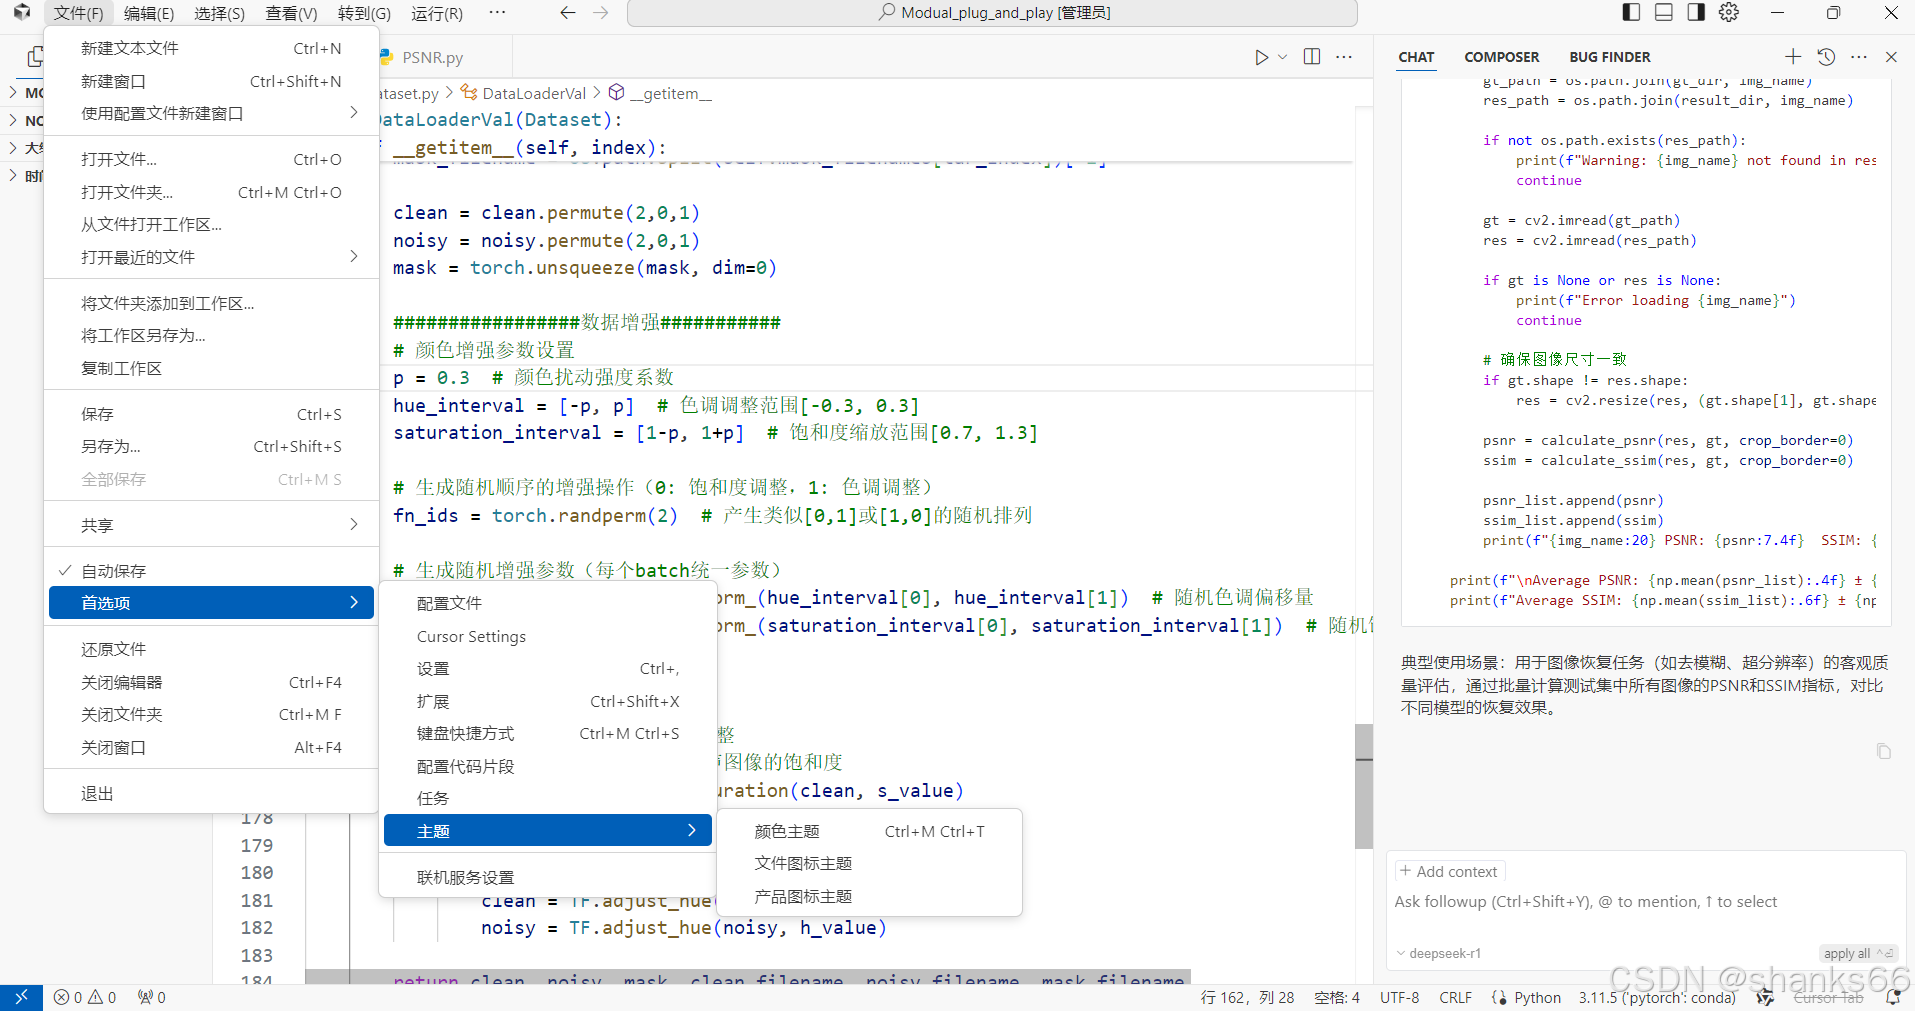
Task: Split the editor to the right
Action: click(1312, 57)
